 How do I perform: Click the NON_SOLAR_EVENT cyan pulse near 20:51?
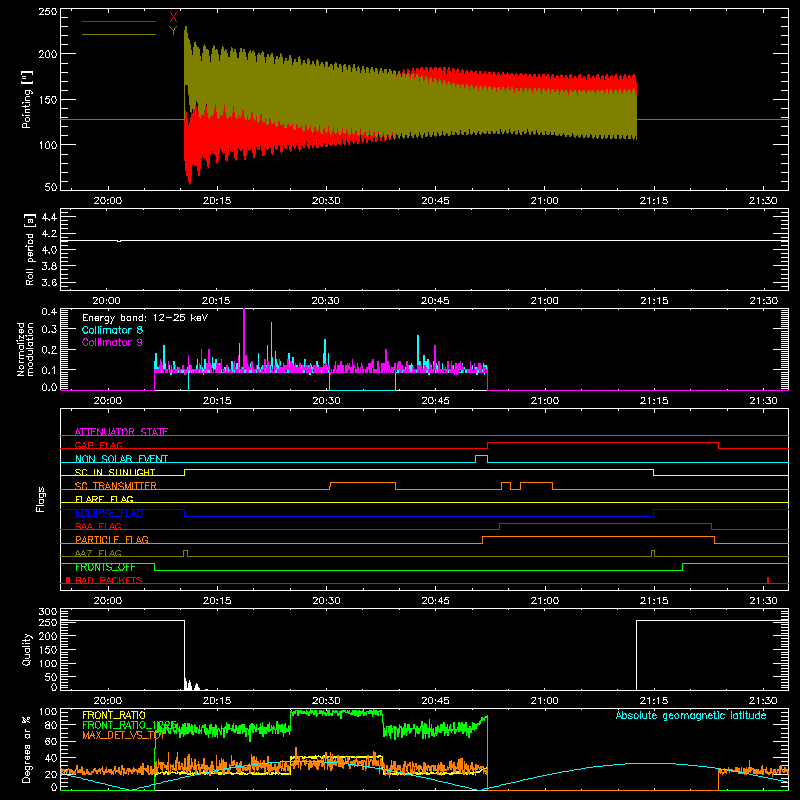[481, 459]
